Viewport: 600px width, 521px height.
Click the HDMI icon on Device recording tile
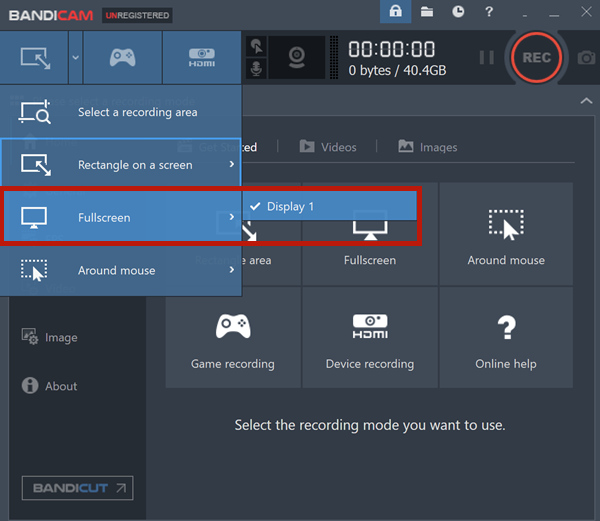pos(370,326)
